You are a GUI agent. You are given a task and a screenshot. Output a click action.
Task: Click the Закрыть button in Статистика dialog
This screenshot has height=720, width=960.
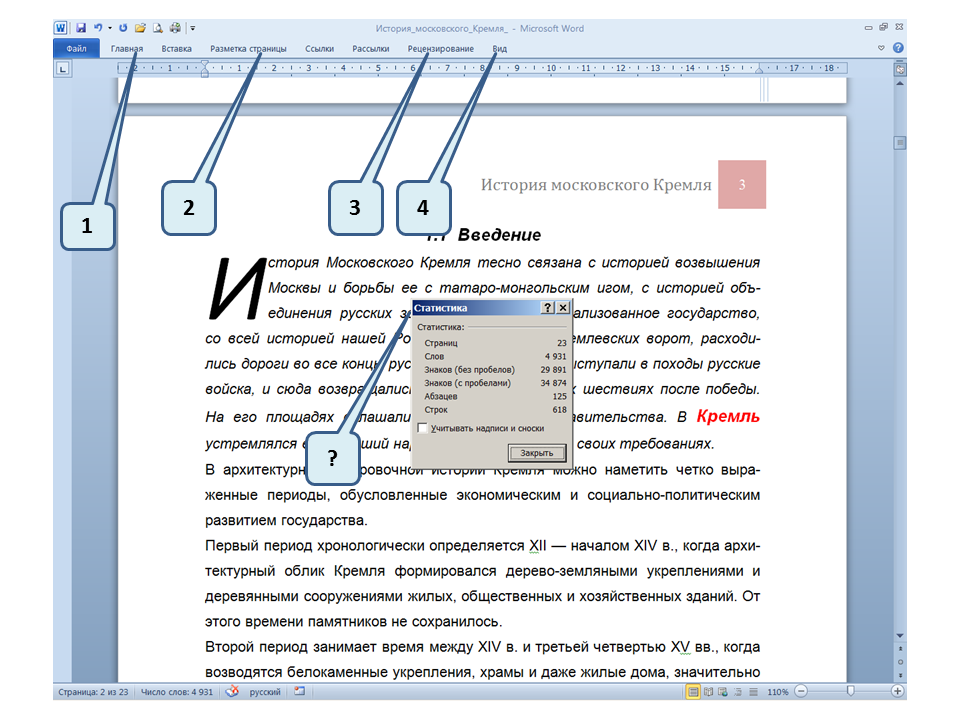pos(536,453)
